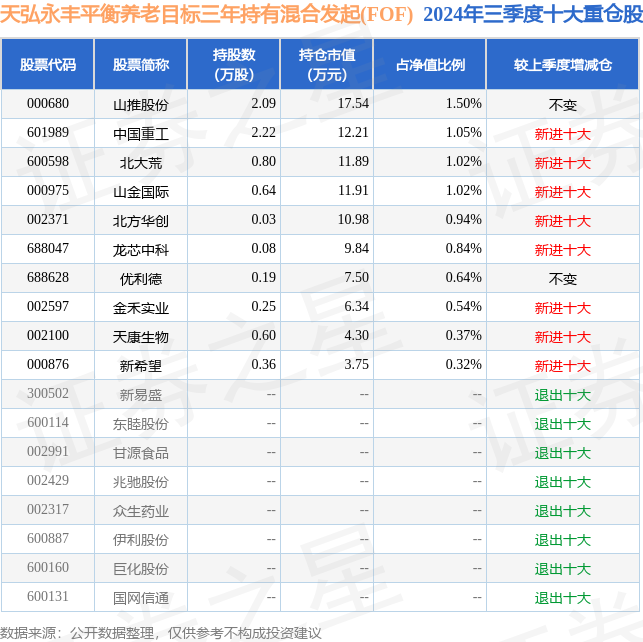Select stock code 002429
The image size is (643, 642).
click(48, 481)
